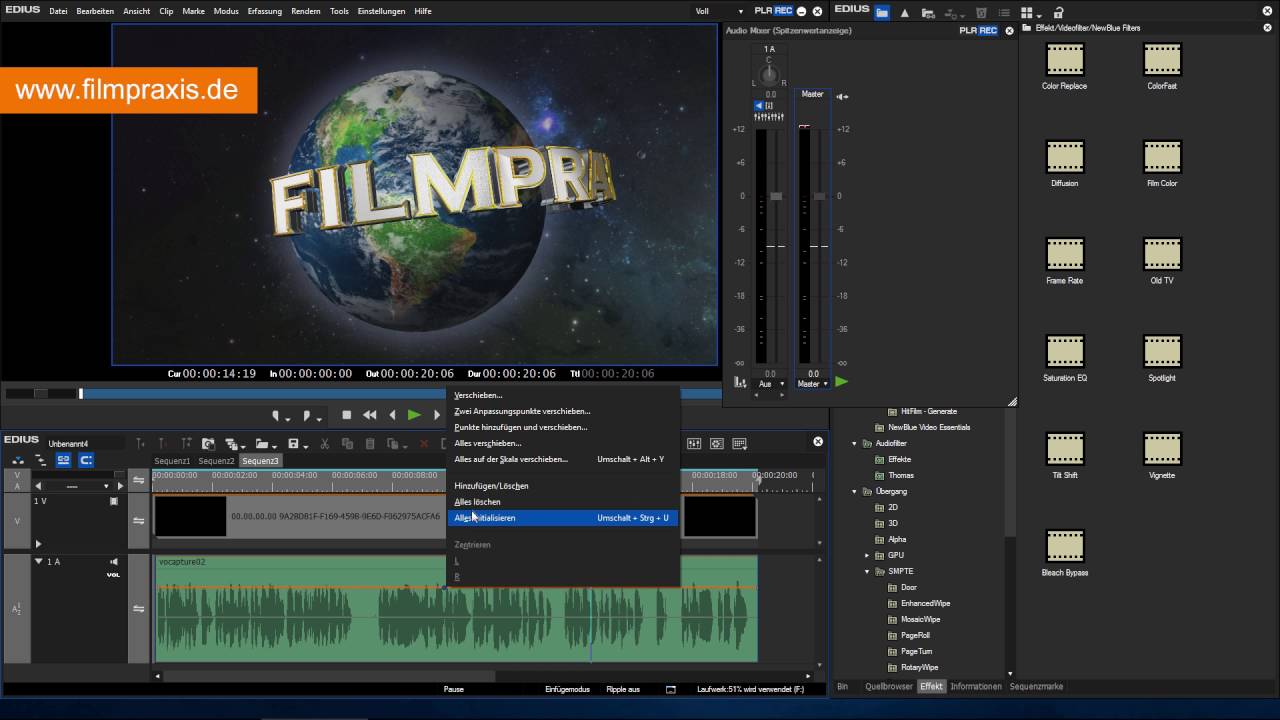Switch to Sequenz2 tab
Image resolution: width=1280 pixels, height=720 pixels.
(216, 461)
